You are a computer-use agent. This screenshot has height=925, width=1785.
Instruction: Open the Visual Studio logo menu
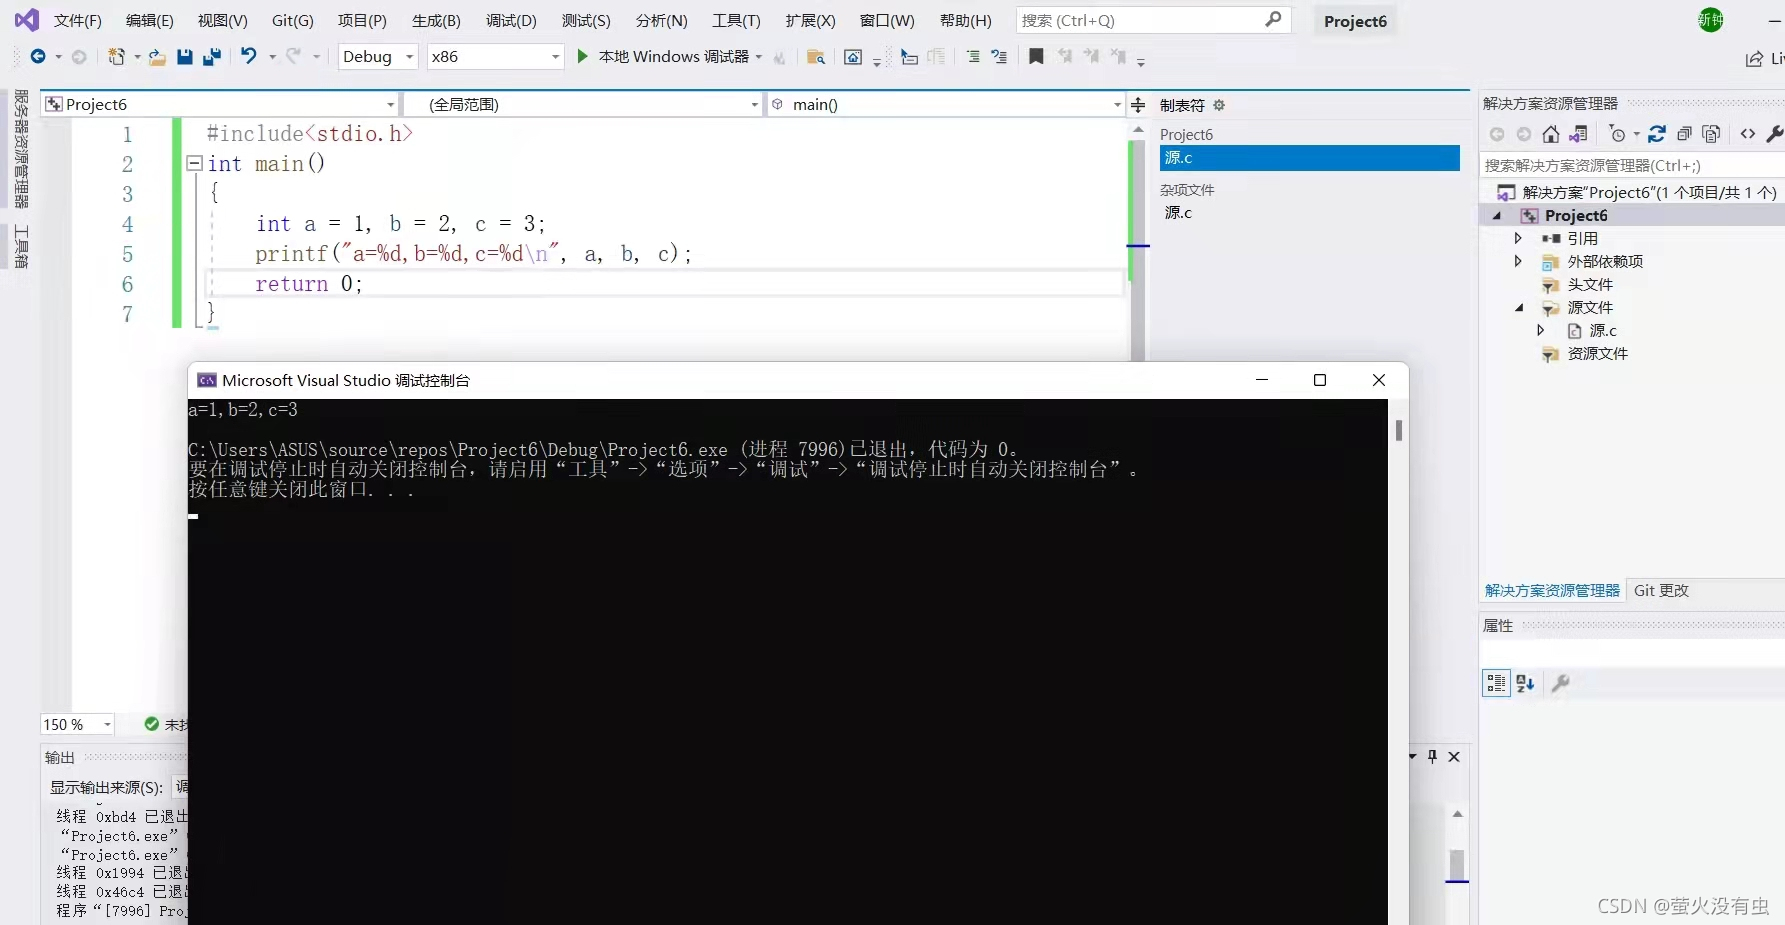[26, 19]
